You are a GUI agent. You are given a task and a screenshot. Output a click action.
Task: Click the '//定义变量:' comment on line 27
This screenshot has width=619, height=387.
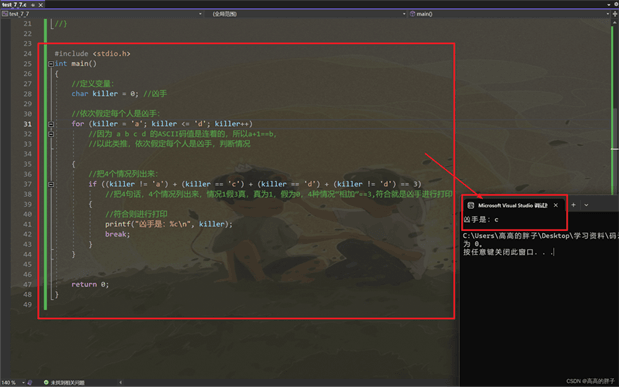tap(92, 84)
